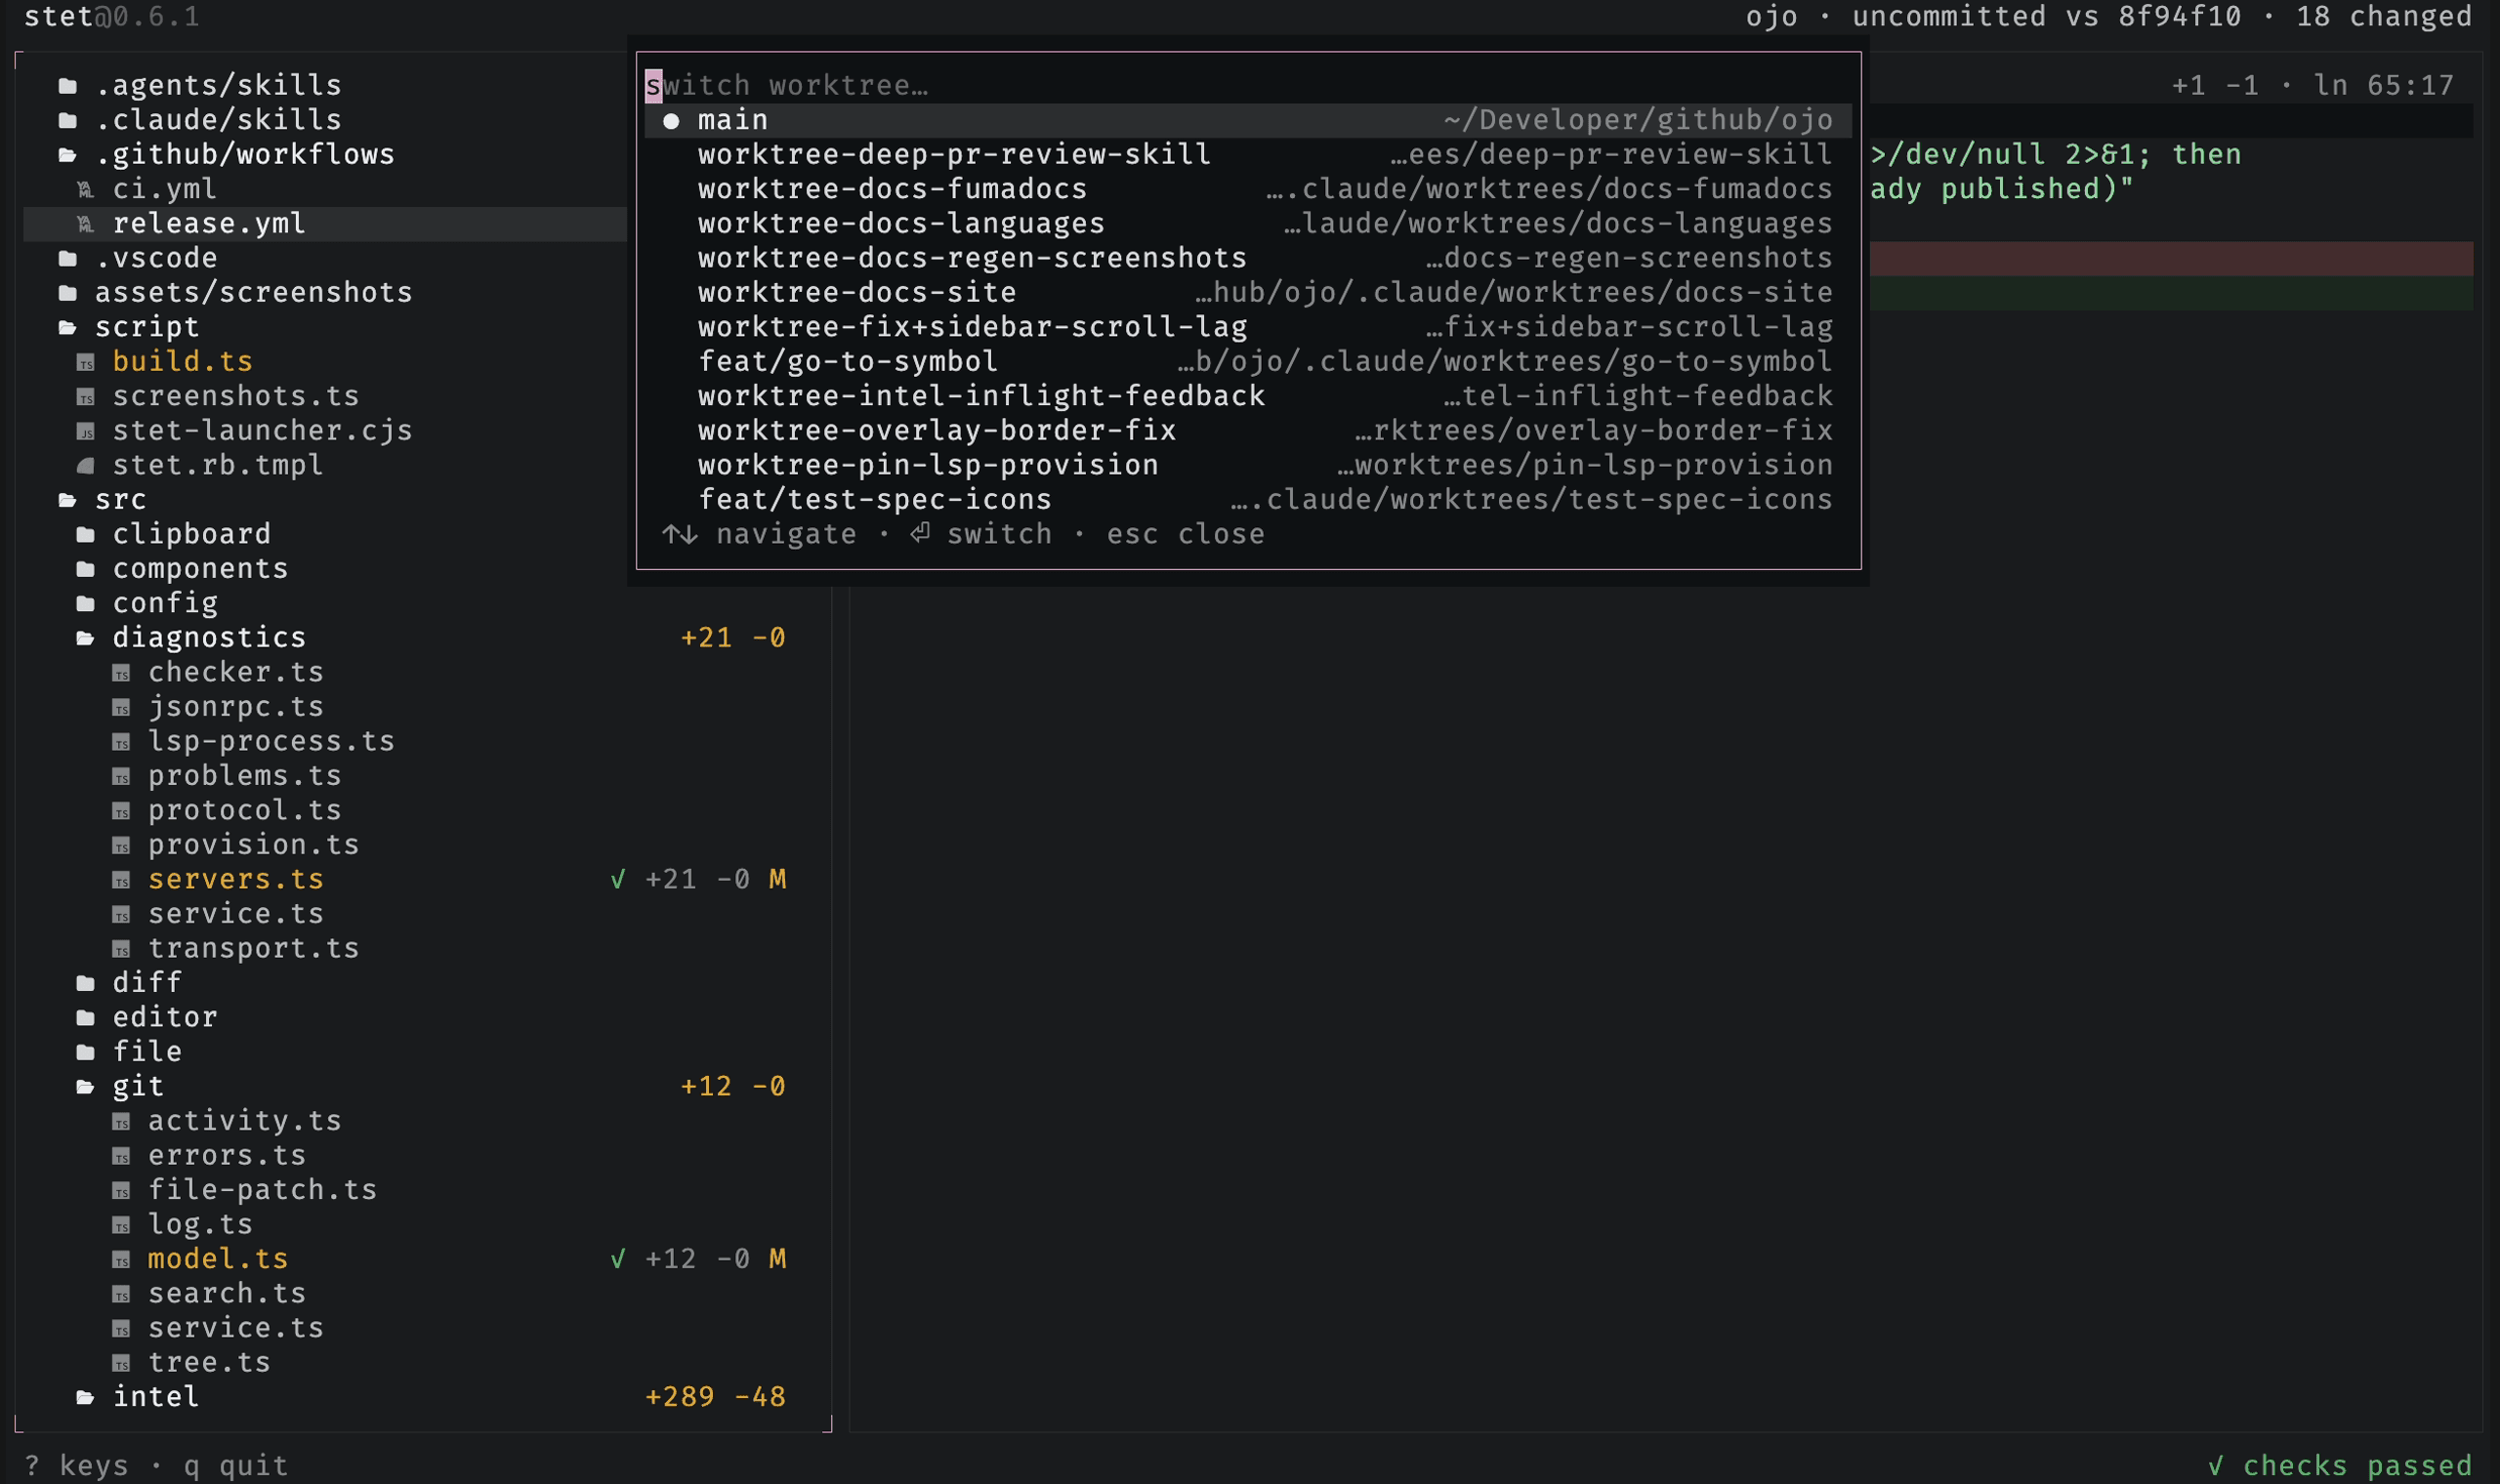The image size is (2500, 1484).
Task: Click the errors.ts file icon
Action: pos(121,1156)
